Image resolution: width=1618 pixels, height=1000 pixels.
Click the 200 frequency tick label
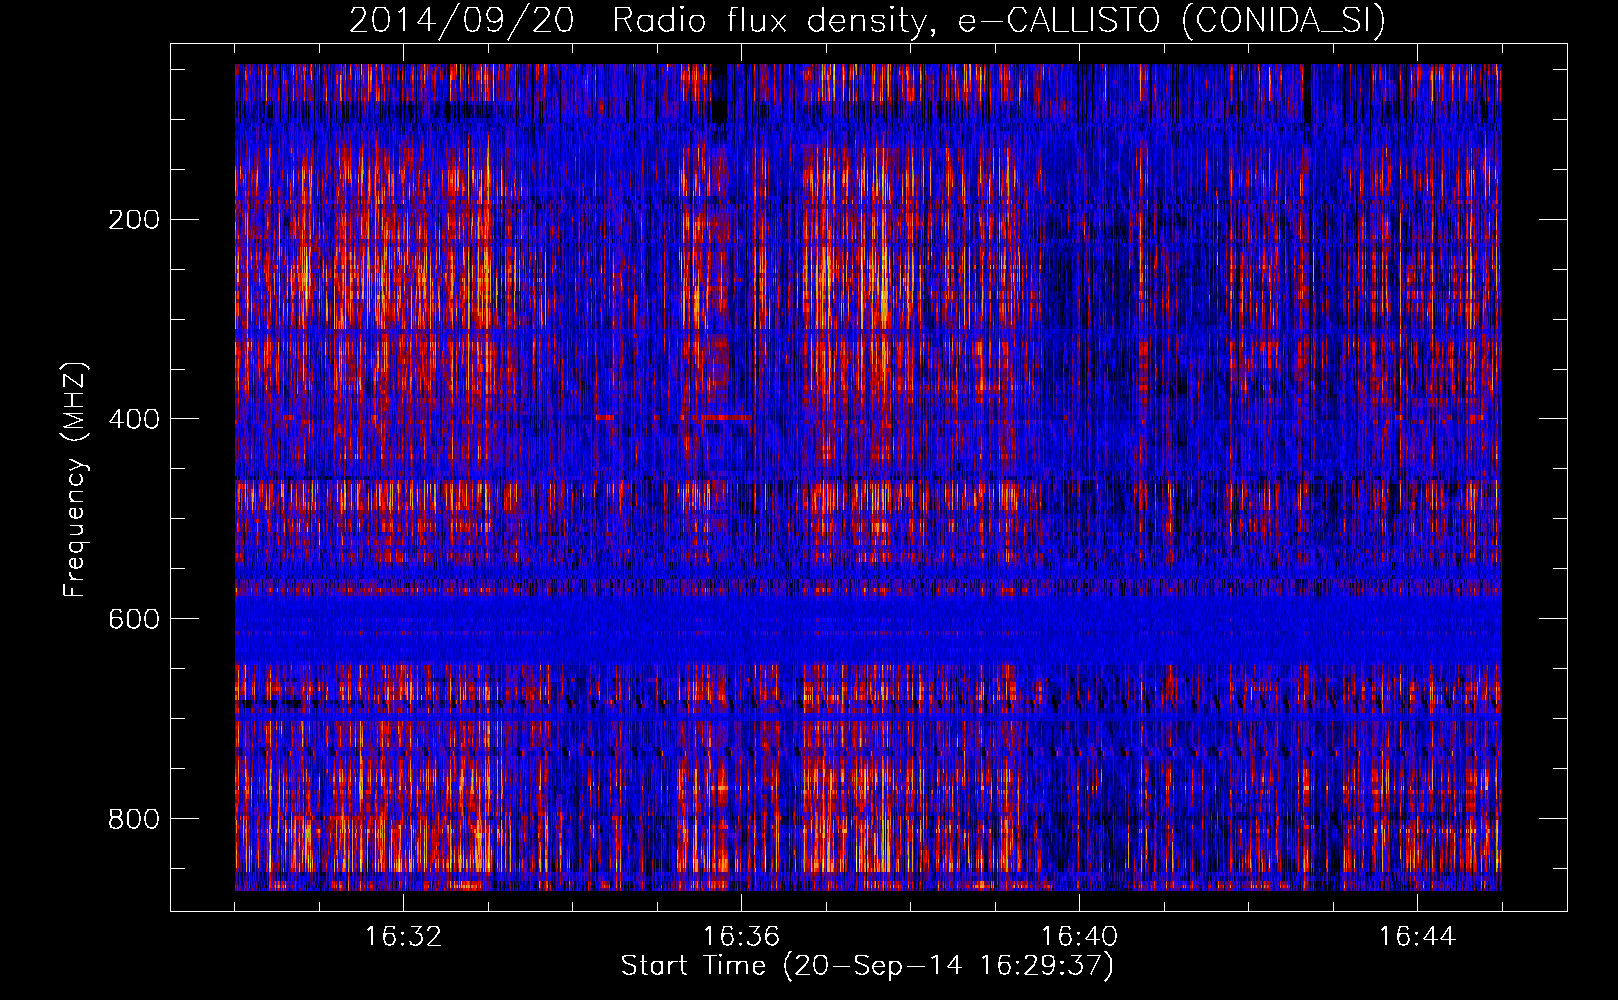134,220
